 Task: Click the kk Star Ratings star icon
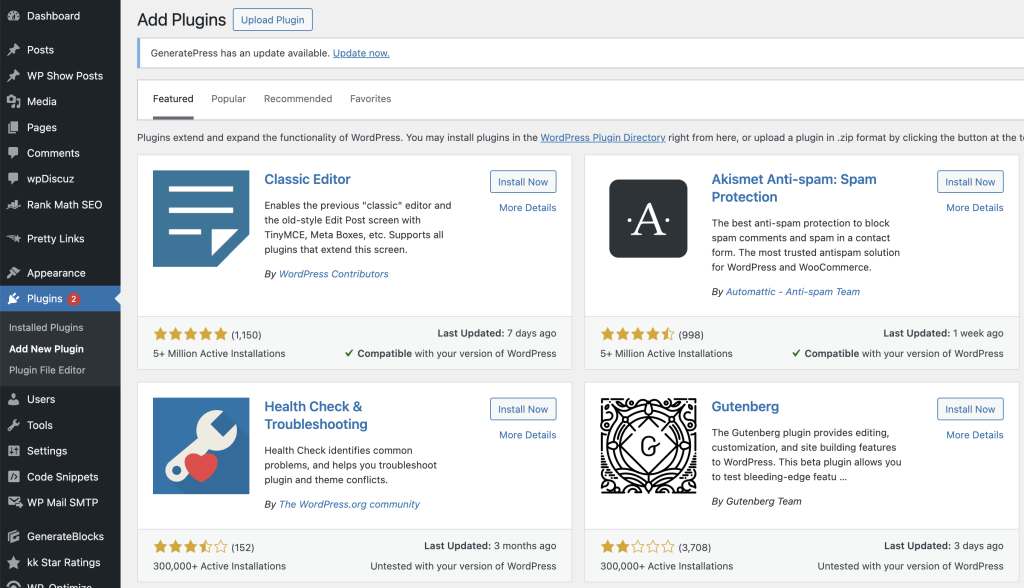pyautogui.click(x=13, y=563)
